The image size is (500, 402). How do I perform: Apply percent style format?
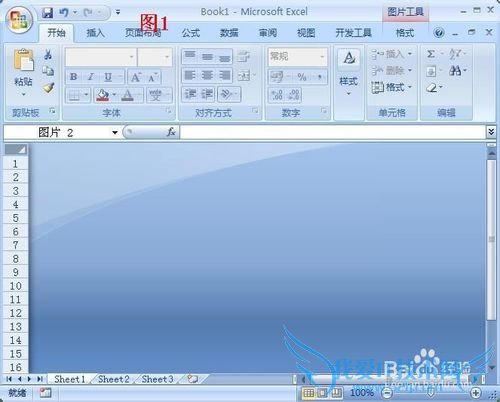click(302, 77)
